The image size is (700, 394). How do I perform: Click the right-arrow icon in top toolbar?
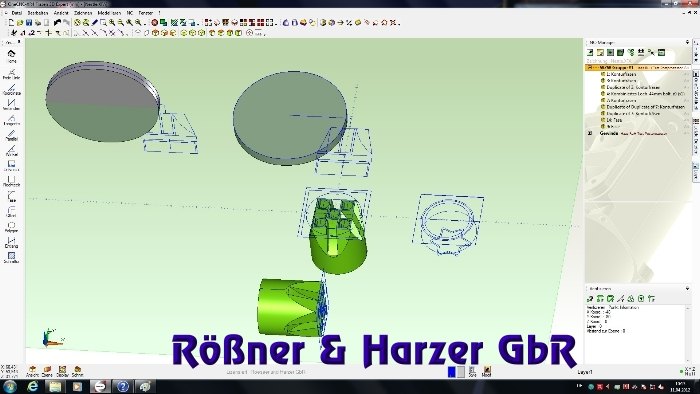click(341, 22)
